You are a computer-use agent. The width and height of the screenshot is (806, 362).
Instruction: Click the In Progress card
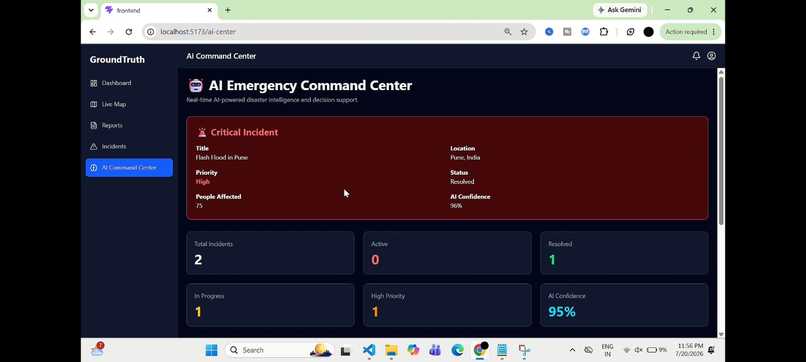point(270,304)
